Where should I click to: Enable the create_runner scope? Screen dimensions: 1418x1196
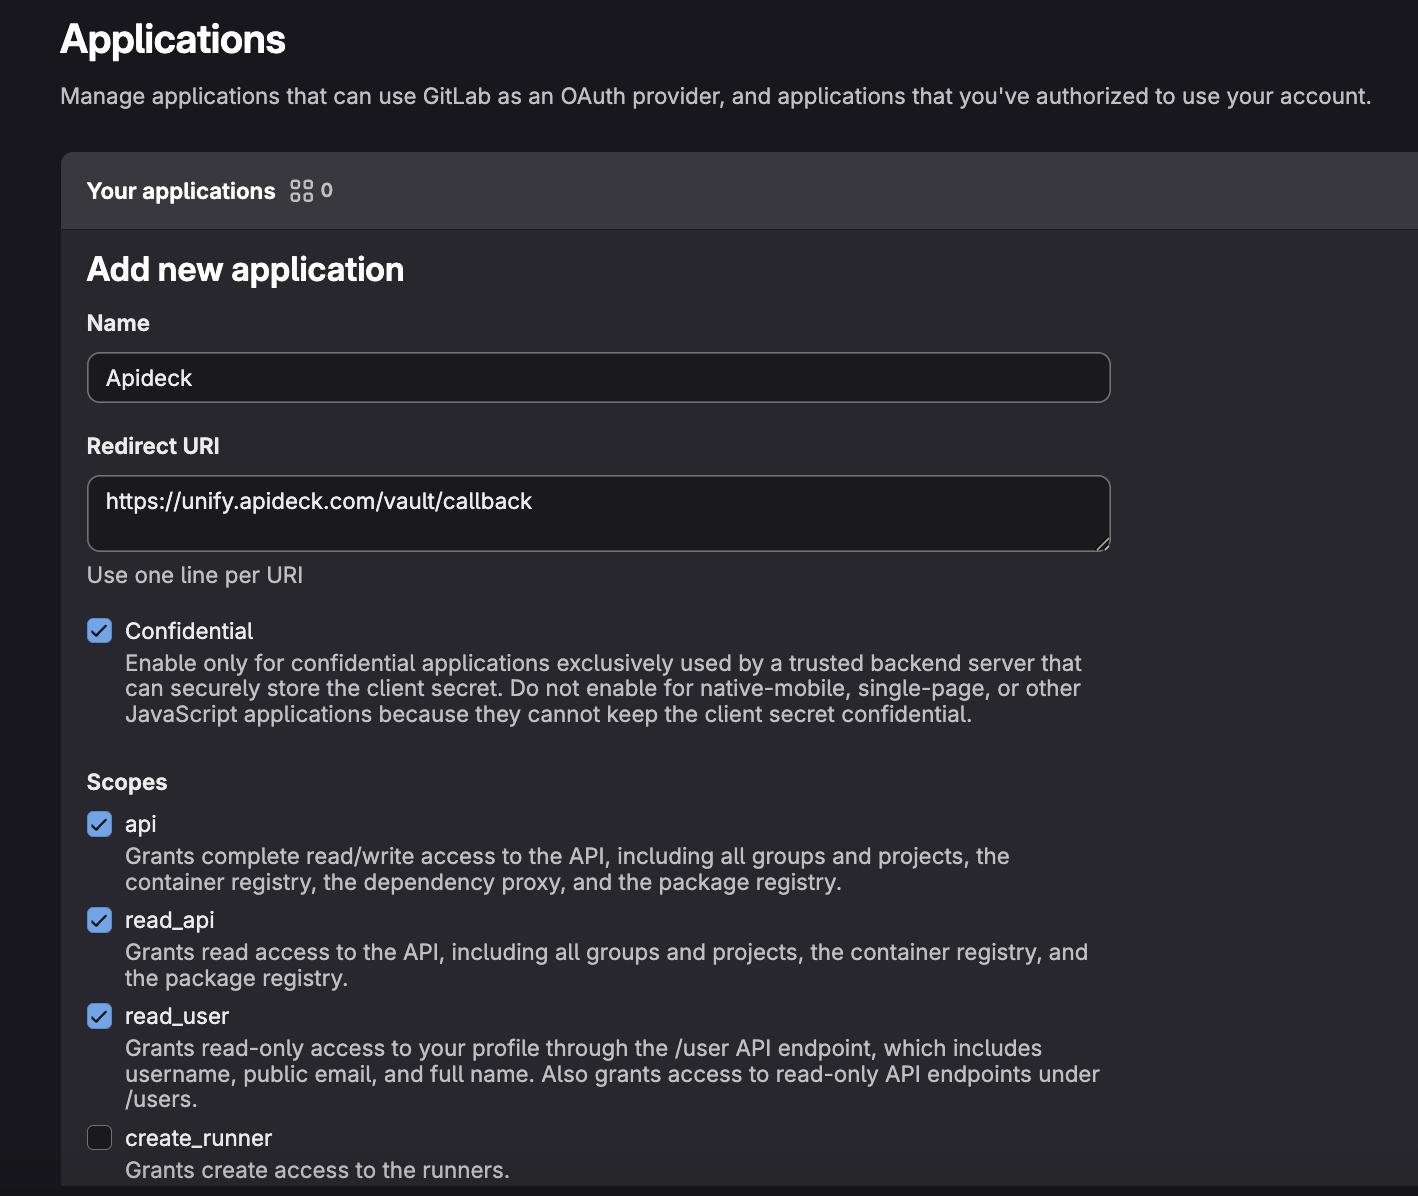click(x=99, y=1138)
